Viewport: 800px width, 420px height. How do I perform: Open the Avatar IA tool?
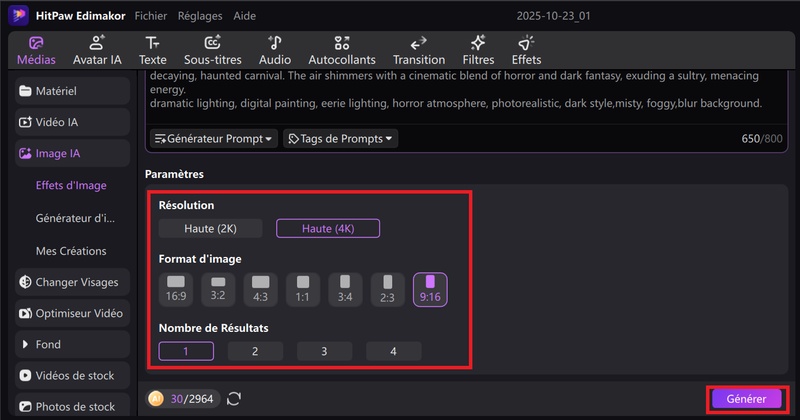click(x=97, y=50)
